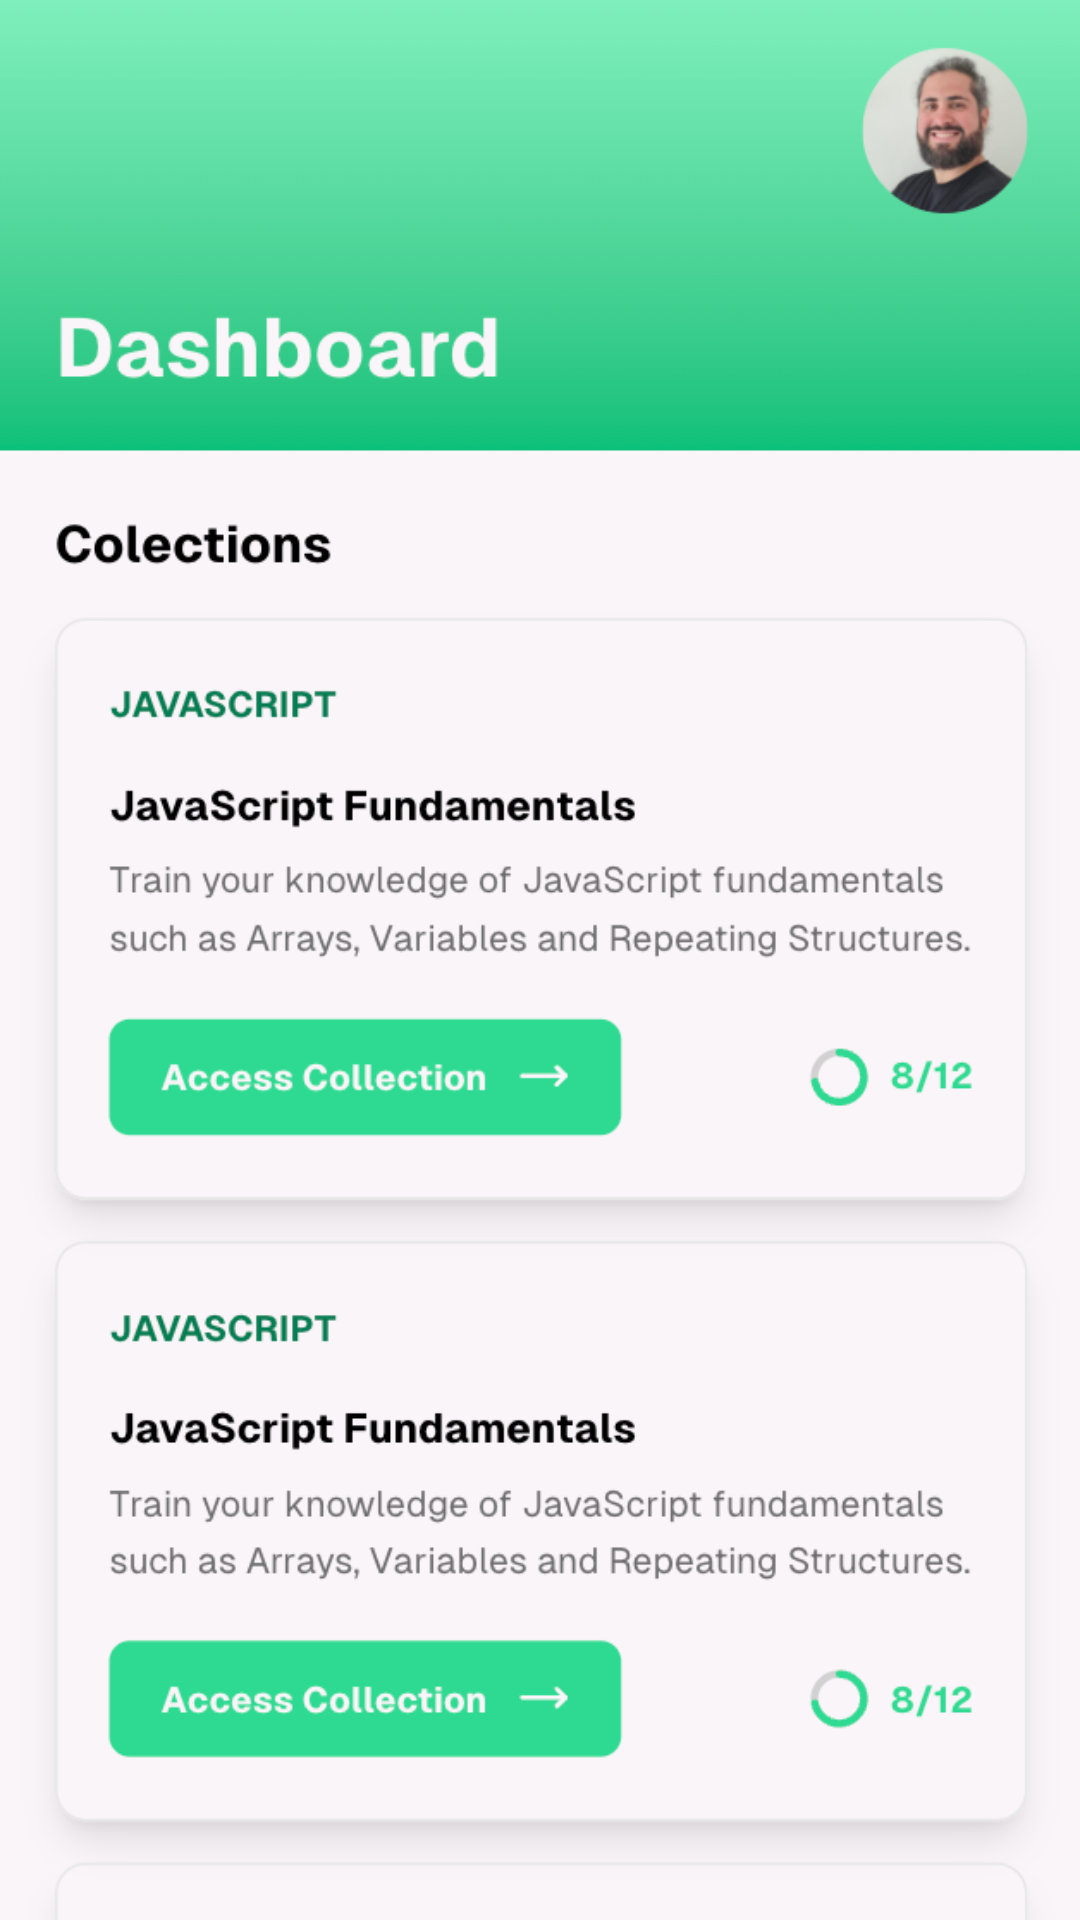The height and width of the screenshot is (1920, 1080).
Task: Click the JAVASCRIPT category label in second card
Action: 223,1329
